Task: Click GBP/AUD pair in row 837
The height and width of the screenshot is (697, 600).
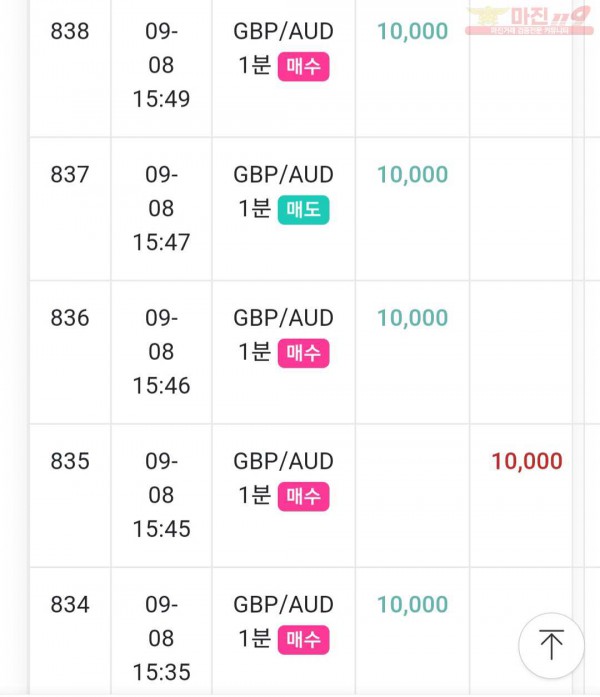Action: click(x=284, y=175)
